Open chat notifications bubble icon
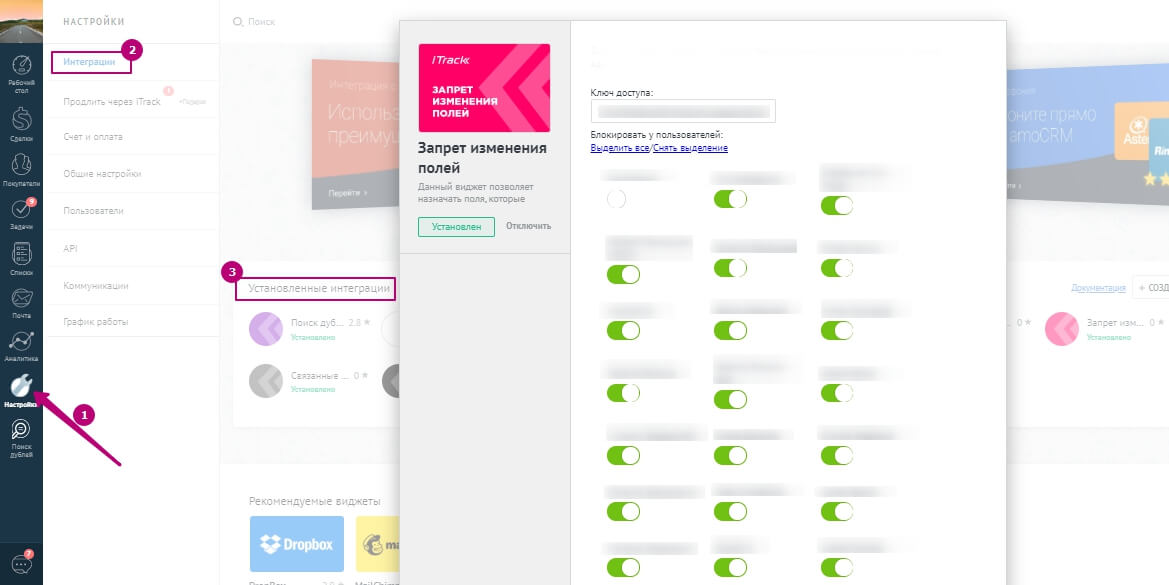This screenshot has width=1169, height=585. coord(21,564)
